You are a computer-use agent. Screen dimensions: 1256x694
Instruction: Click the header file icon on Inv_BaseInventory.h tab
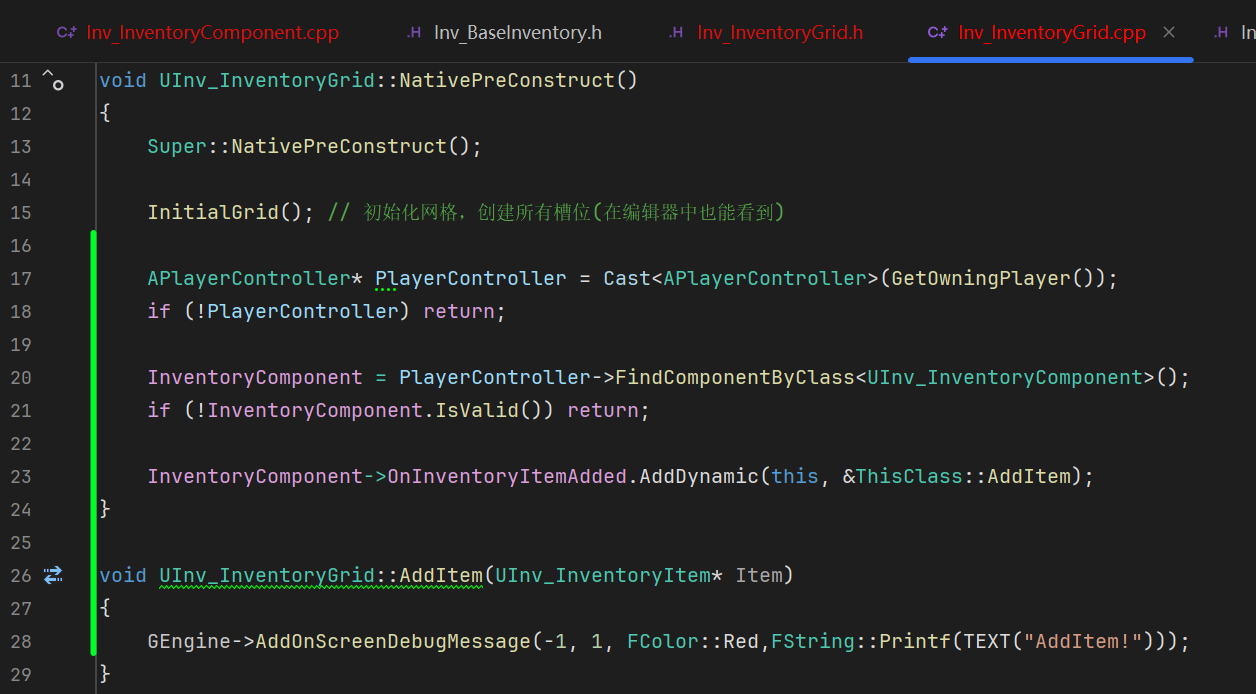coord(414,33)
